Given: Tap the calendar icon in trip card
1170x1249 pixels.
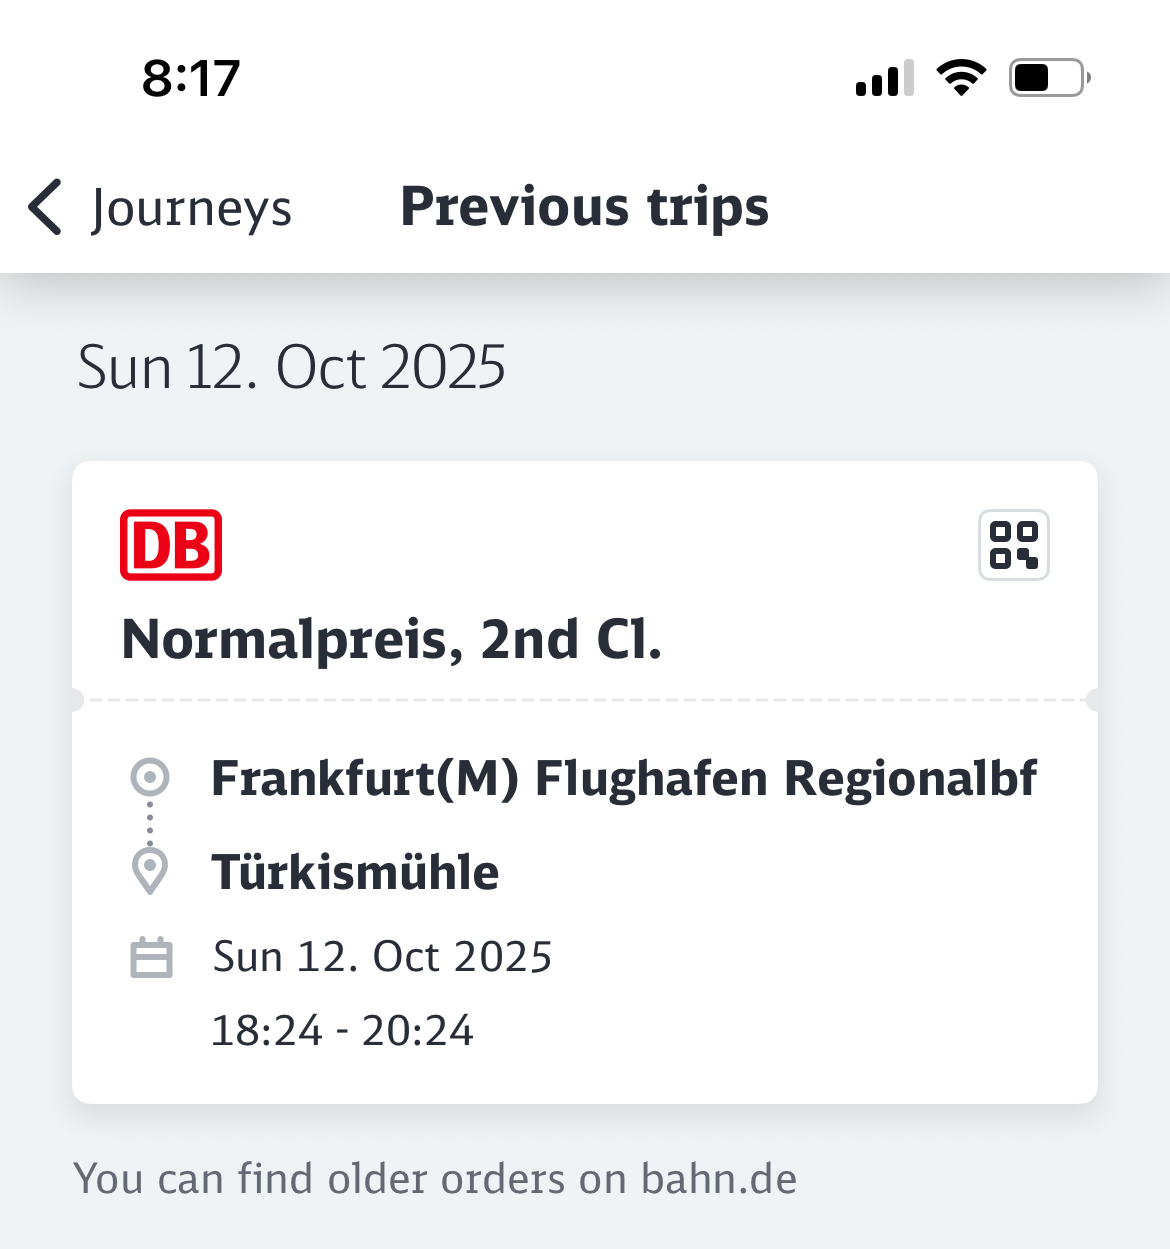Looking at the screenshot, I should point(151,957).
